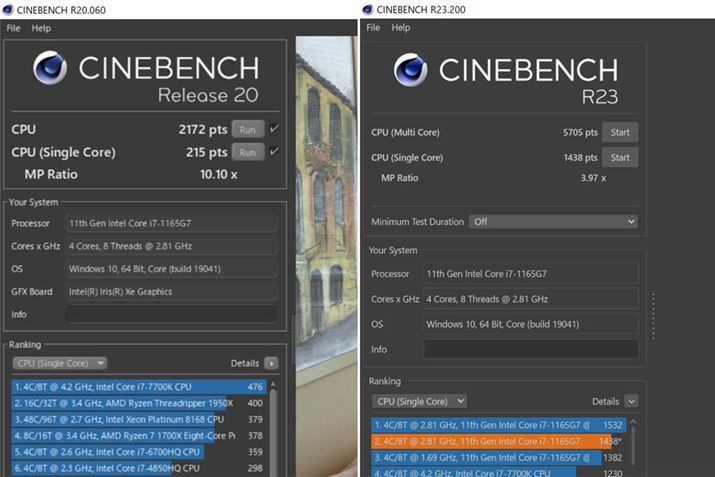715x477 pixels.
Task: Open the Help menu in Cinebench R20
Action: click(41, 28)
